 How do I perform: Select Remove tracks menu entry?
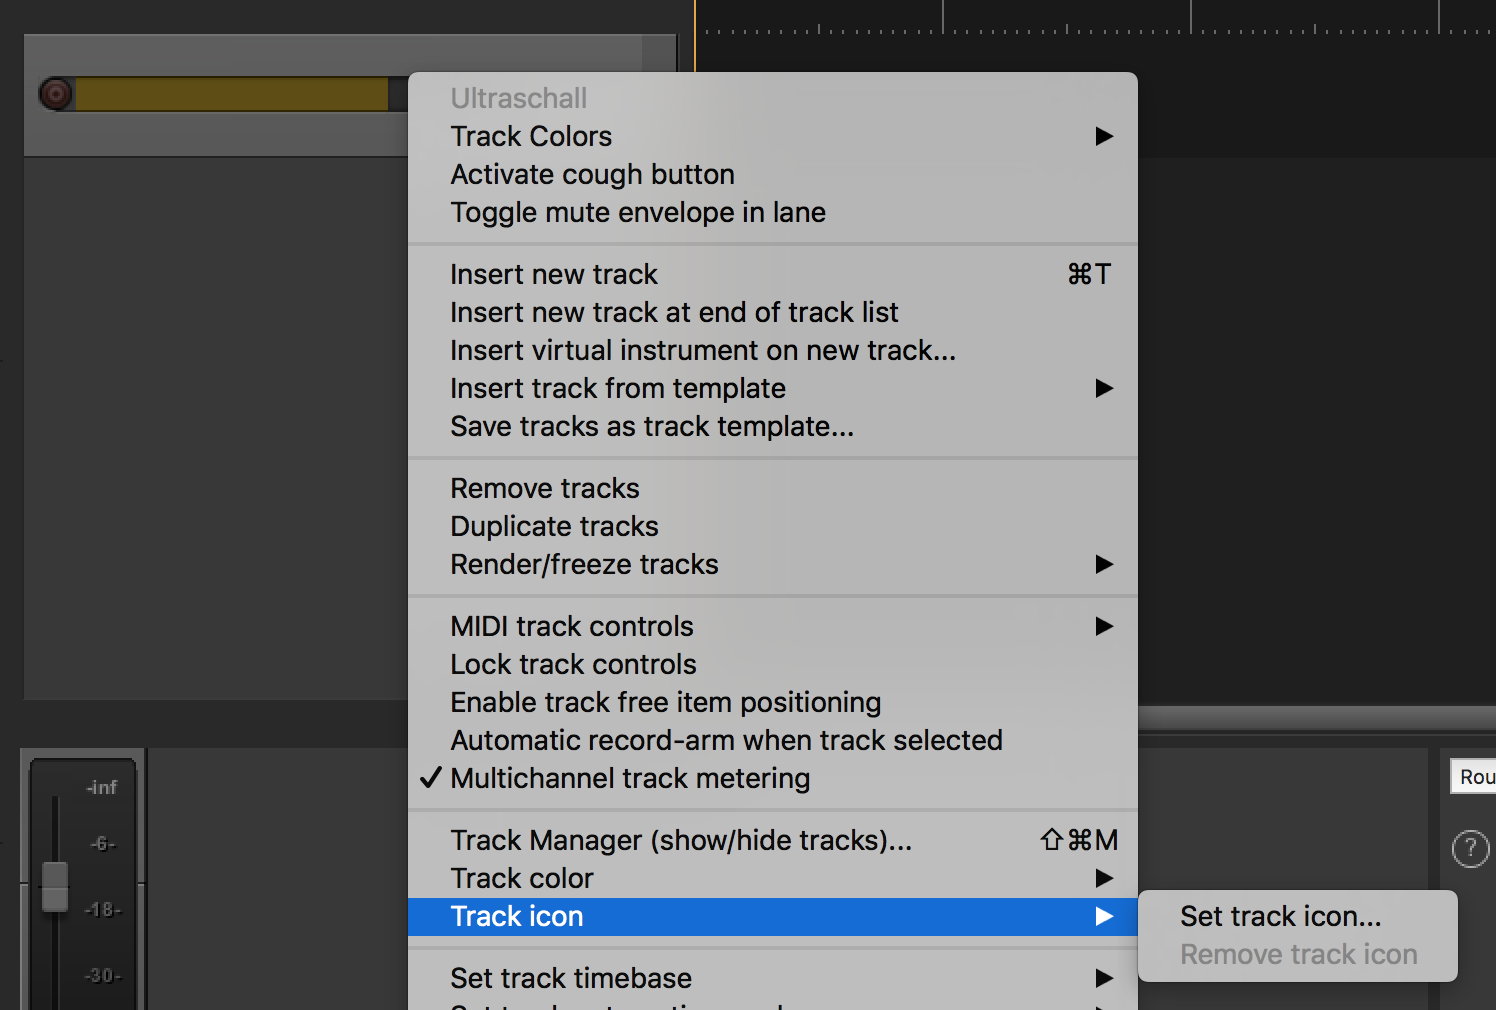click(545, 488)
